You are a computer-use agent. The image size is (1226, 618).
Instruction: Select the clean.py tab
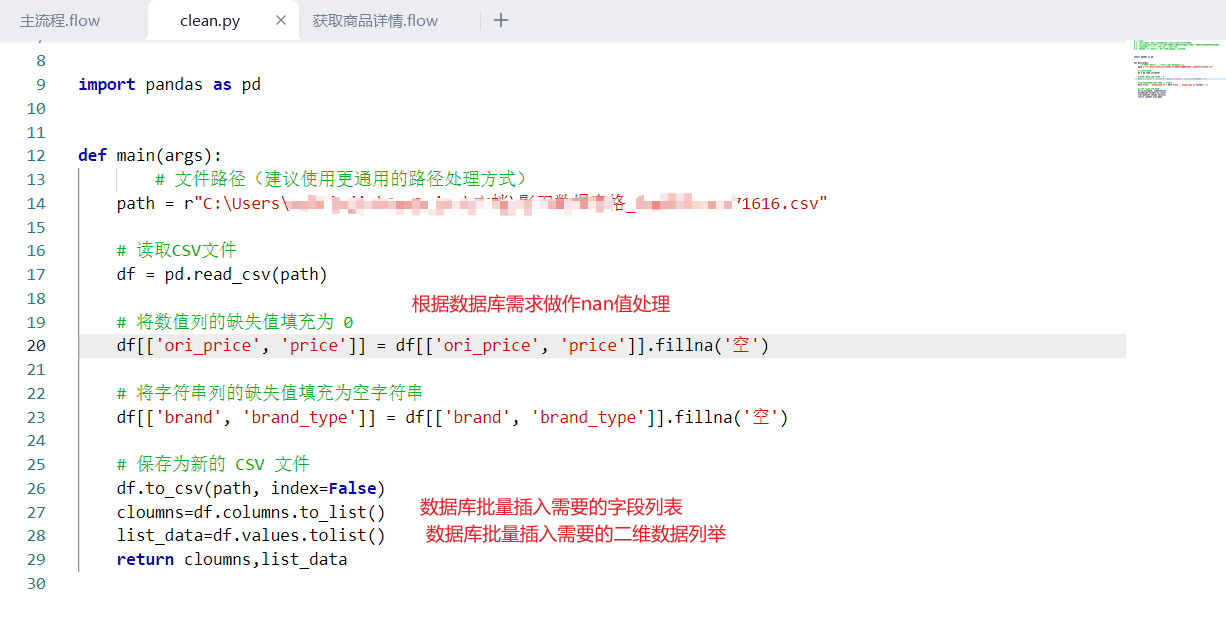(209, 21)
